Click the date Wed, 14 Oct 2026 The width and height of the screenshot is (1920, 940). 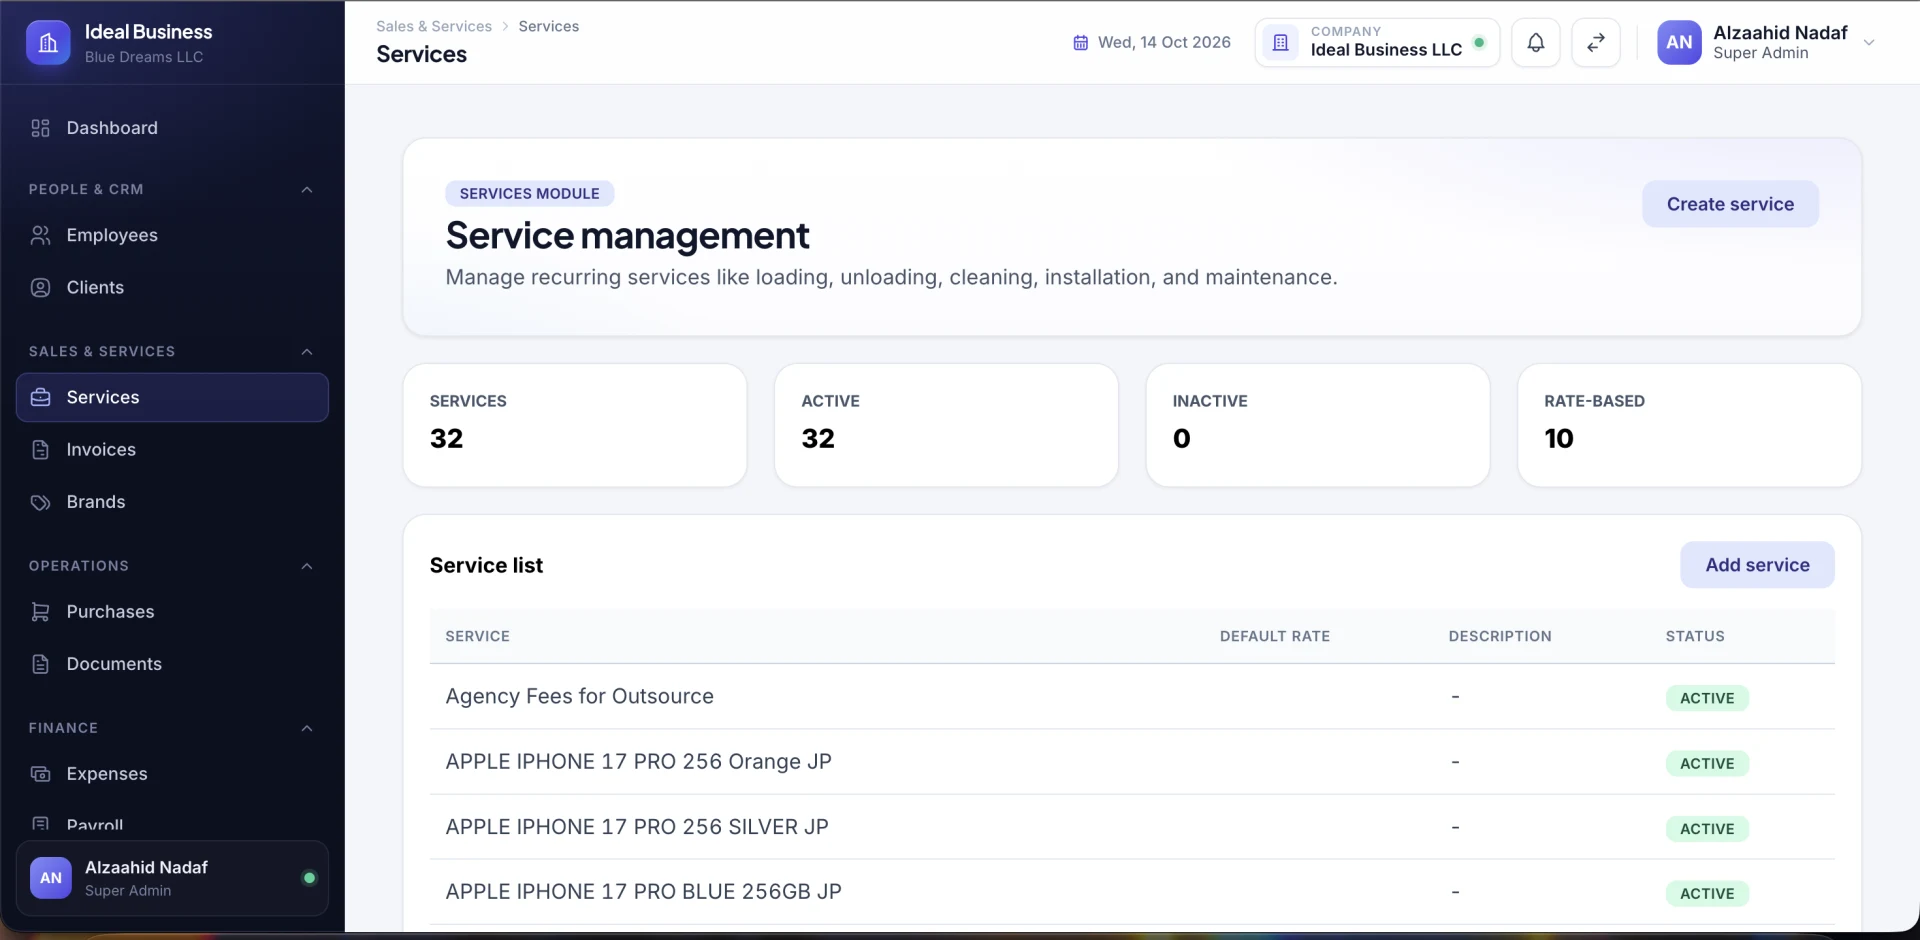click(1164, 43)
